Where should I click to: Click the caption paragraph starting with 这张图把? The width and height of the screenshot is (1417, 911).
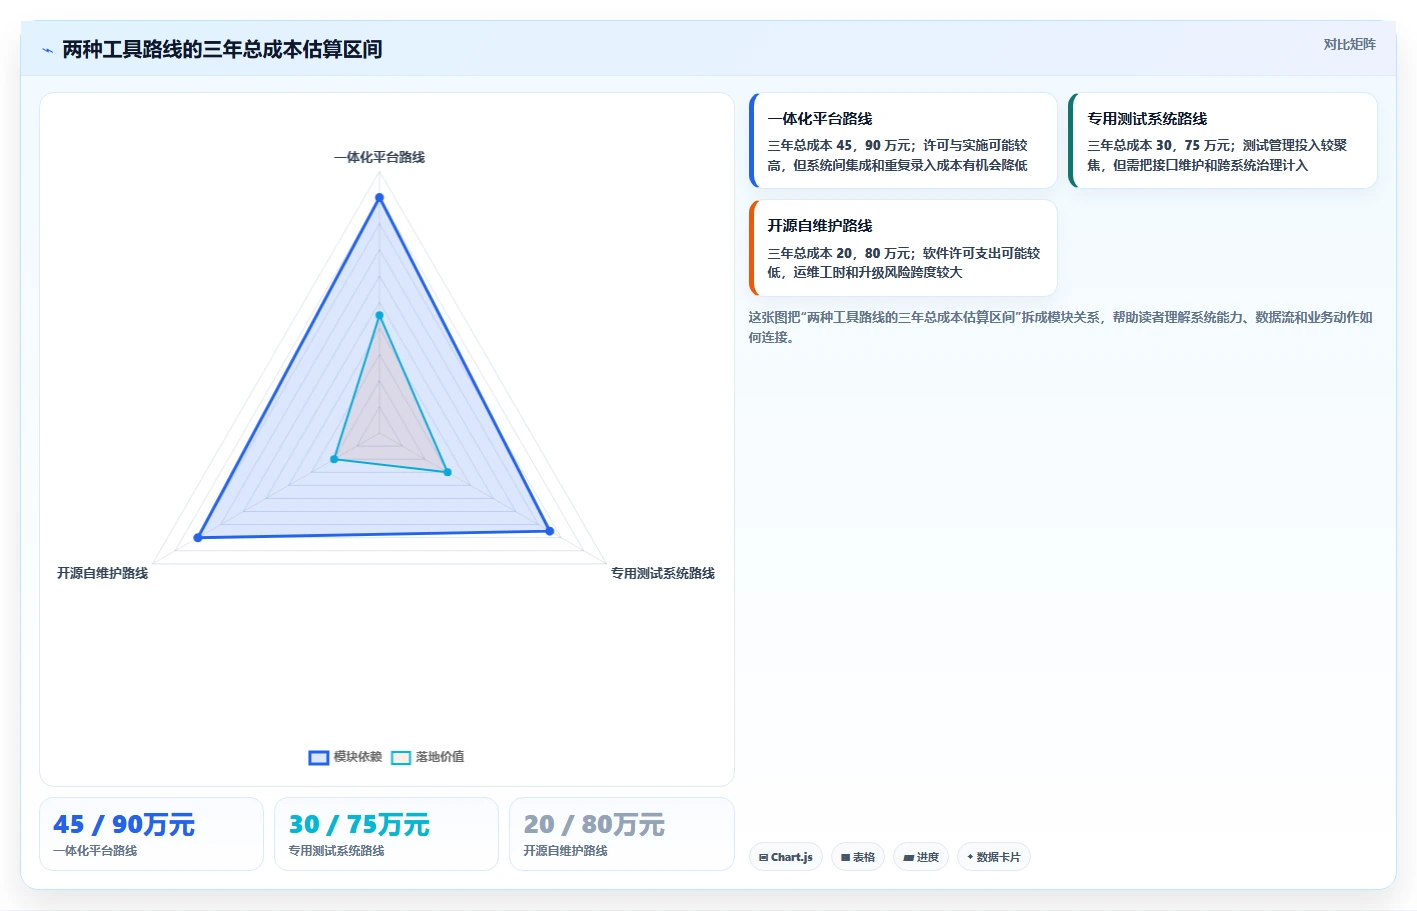(1060, 327)
